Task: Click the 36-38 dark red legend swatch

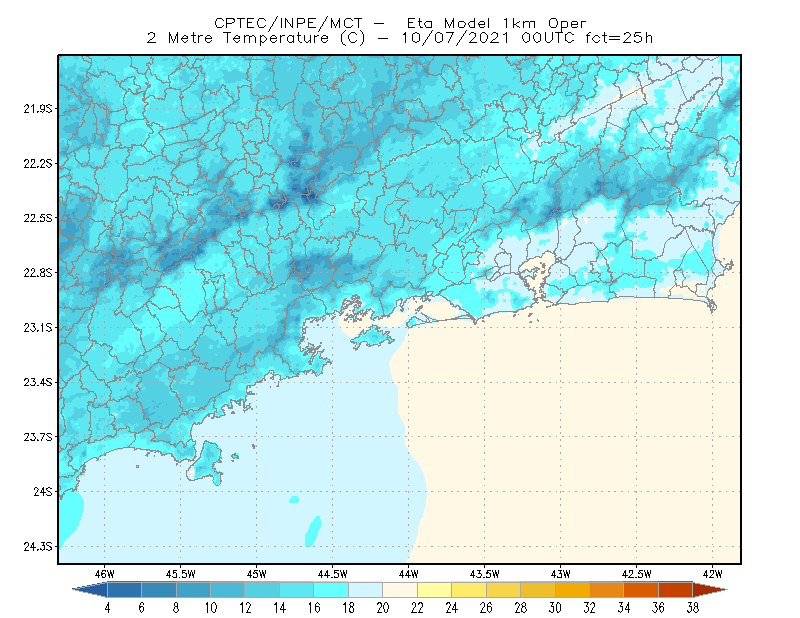Action: click(x=676, y=590)
